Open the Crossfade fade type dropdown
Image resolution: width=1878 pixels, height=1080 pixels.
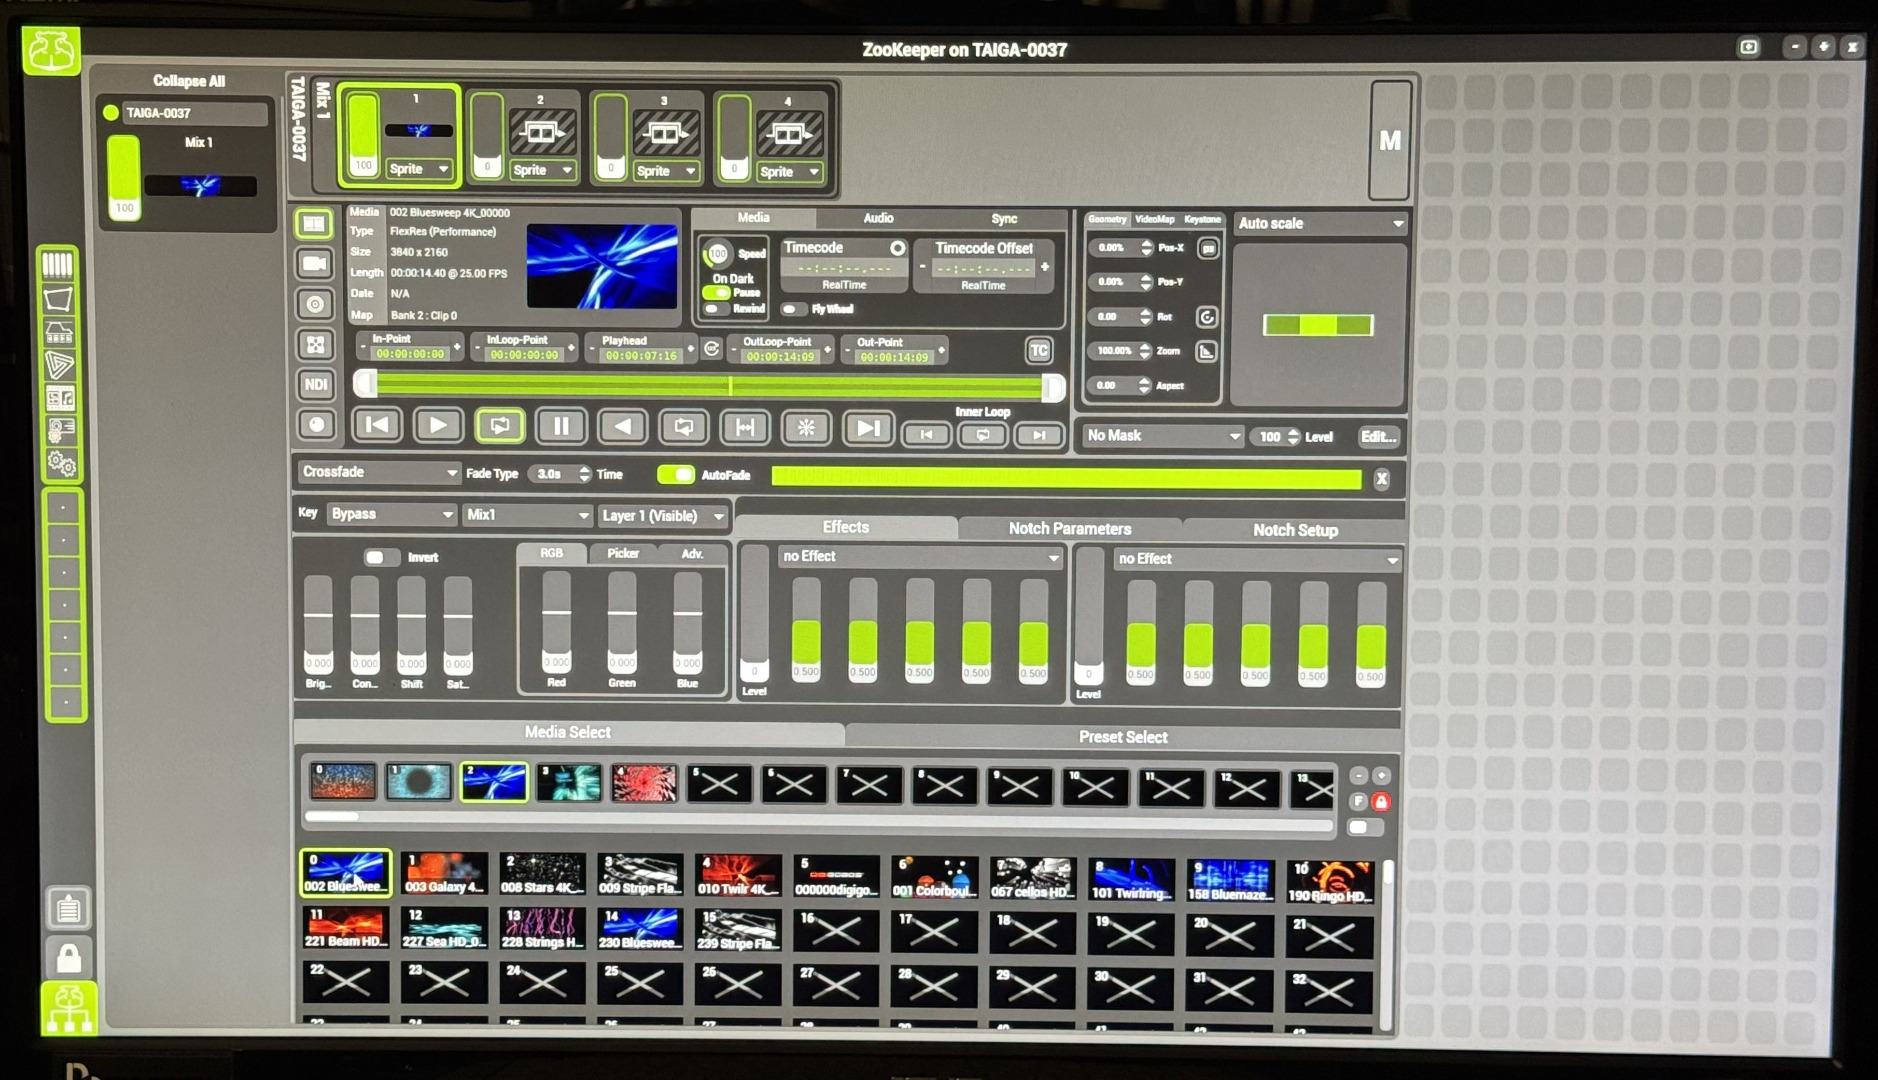coord(379,472)
